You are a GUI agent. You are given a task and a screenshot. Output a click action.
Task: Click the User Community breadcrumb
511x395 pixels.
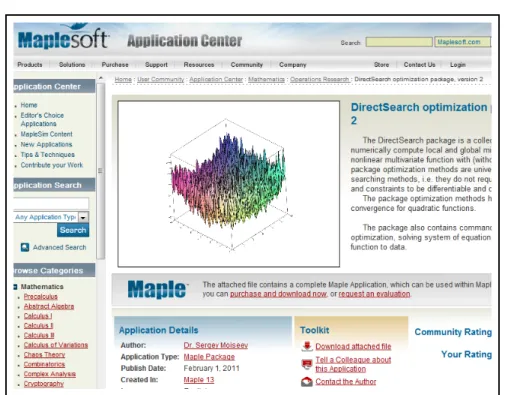pos(161,79)
